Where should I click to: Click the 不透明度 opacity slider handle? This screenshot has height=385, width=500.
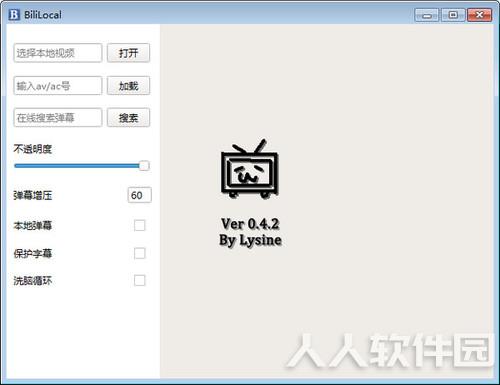pos(144,165)
